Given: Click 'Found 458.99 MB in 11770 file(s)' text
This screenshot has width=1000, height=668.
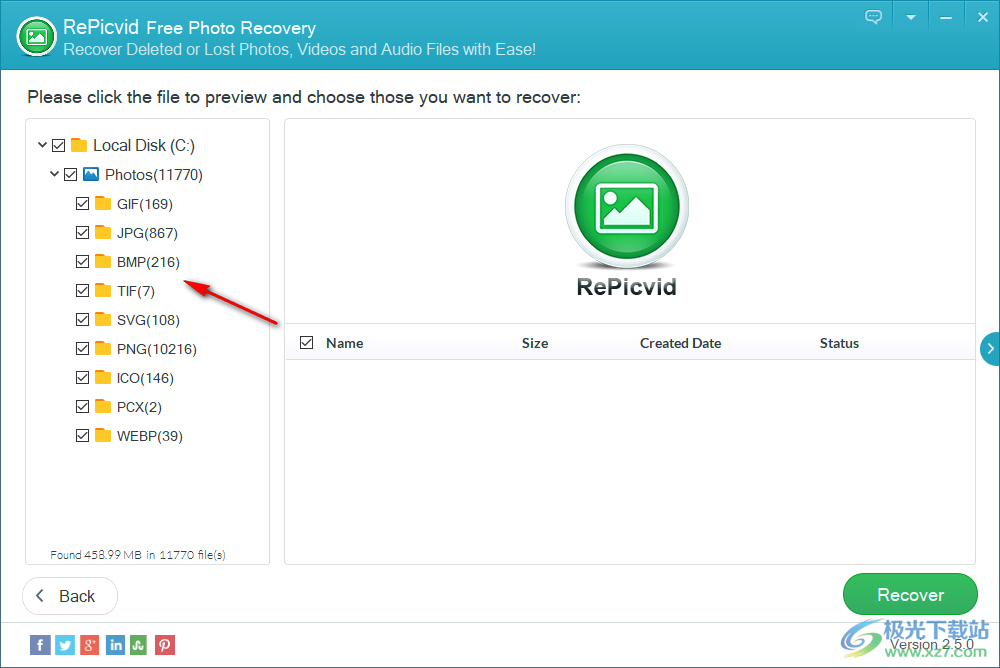Looking at the screenshot, I should (138, 555).
